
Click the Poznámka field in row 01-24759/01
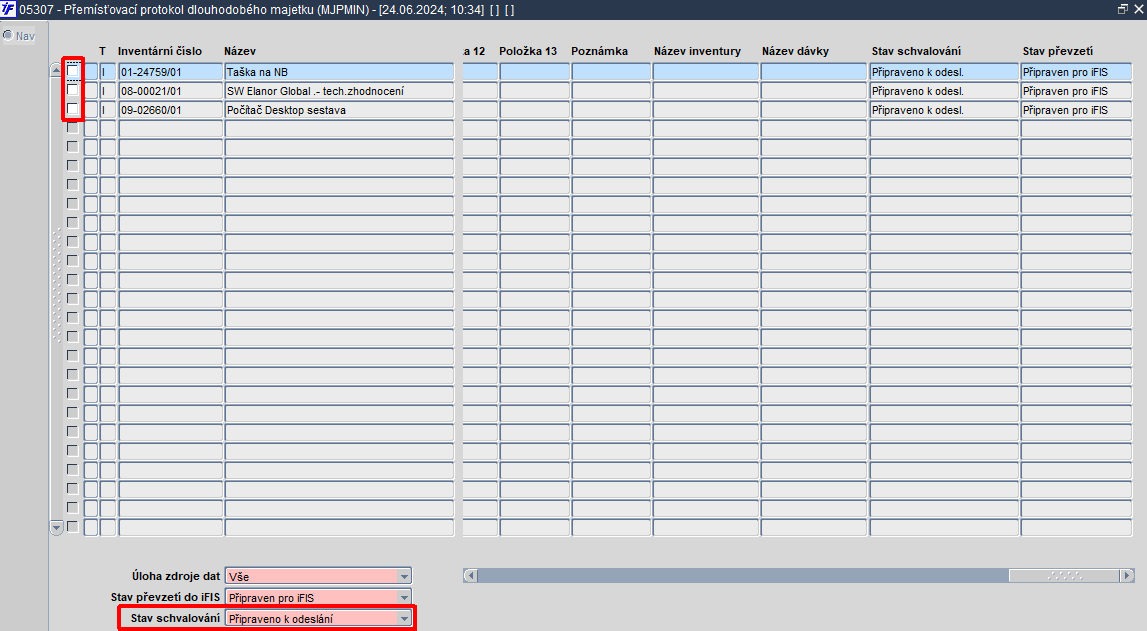coord(611,72)
